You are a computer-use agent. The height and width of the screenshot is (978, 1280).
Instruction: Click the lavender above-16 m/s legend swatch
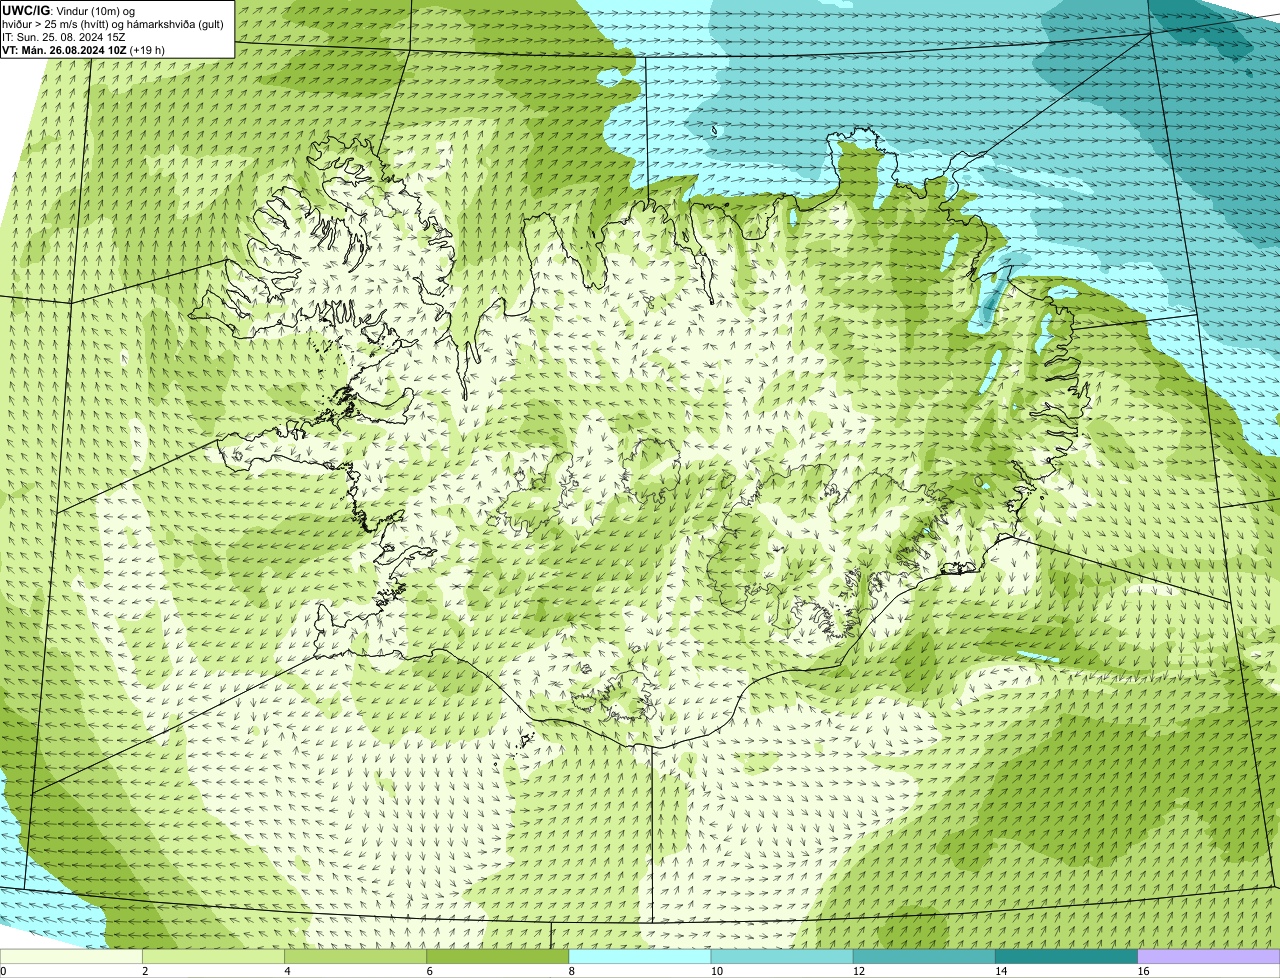pos(1209,956)
